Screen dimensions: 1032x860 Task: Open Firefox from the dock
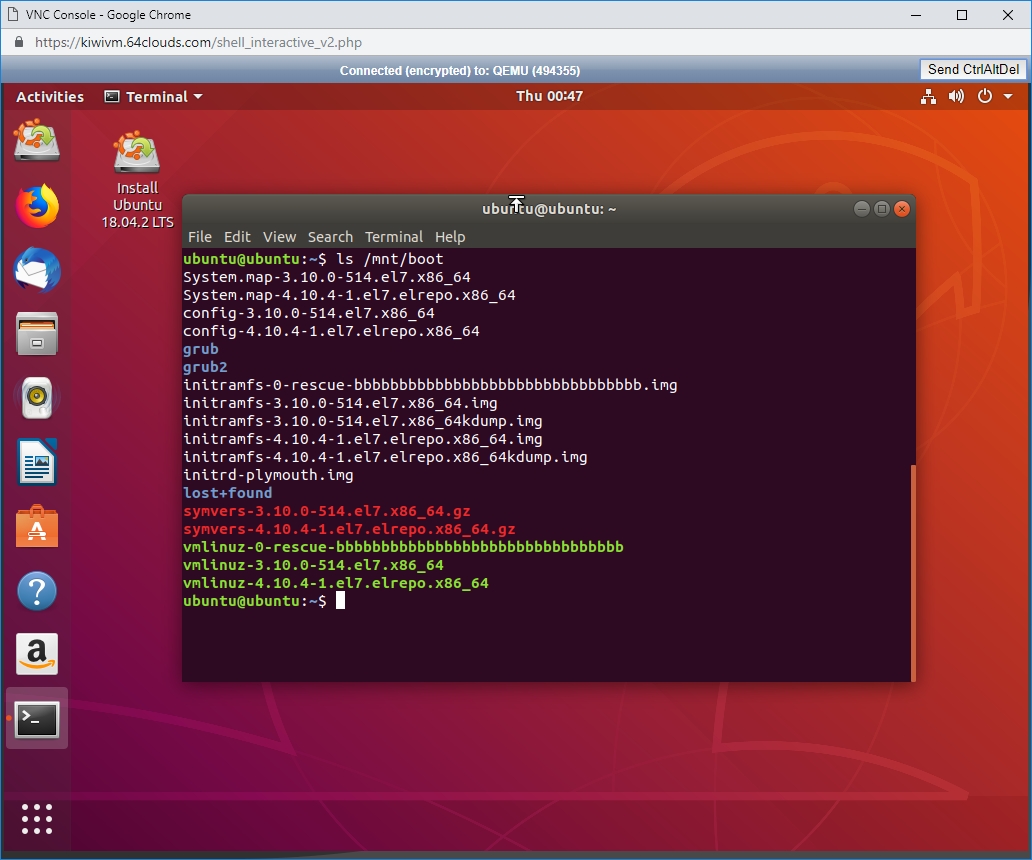[37, 207]
